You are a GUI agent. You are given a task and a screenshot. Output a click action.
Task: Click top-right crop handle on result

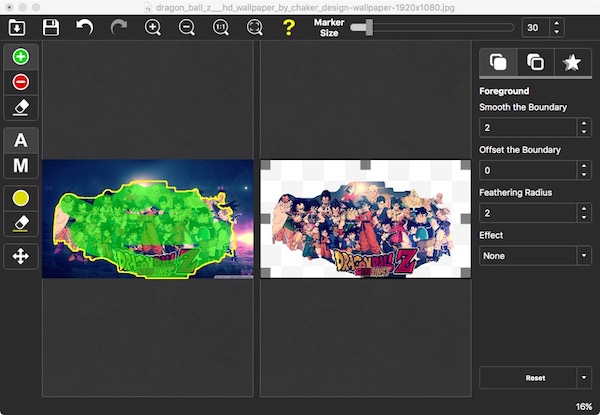click(466, 165)
